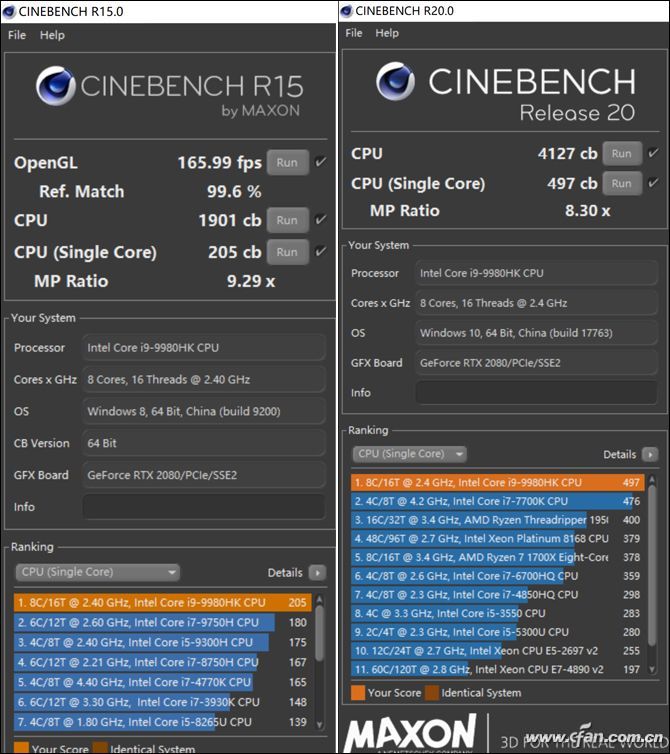Run the R20 CPU benchmark
670x754 pixels.
[x=621, y=154]
